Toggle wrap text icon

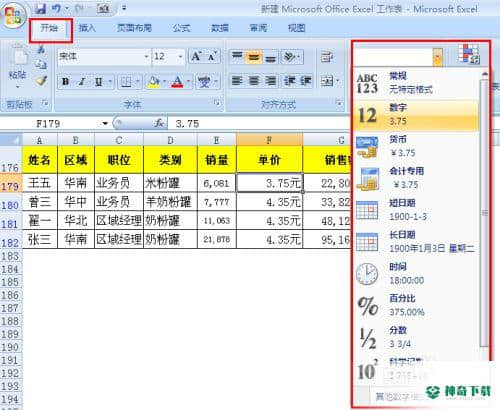click(x=326, y=57)
